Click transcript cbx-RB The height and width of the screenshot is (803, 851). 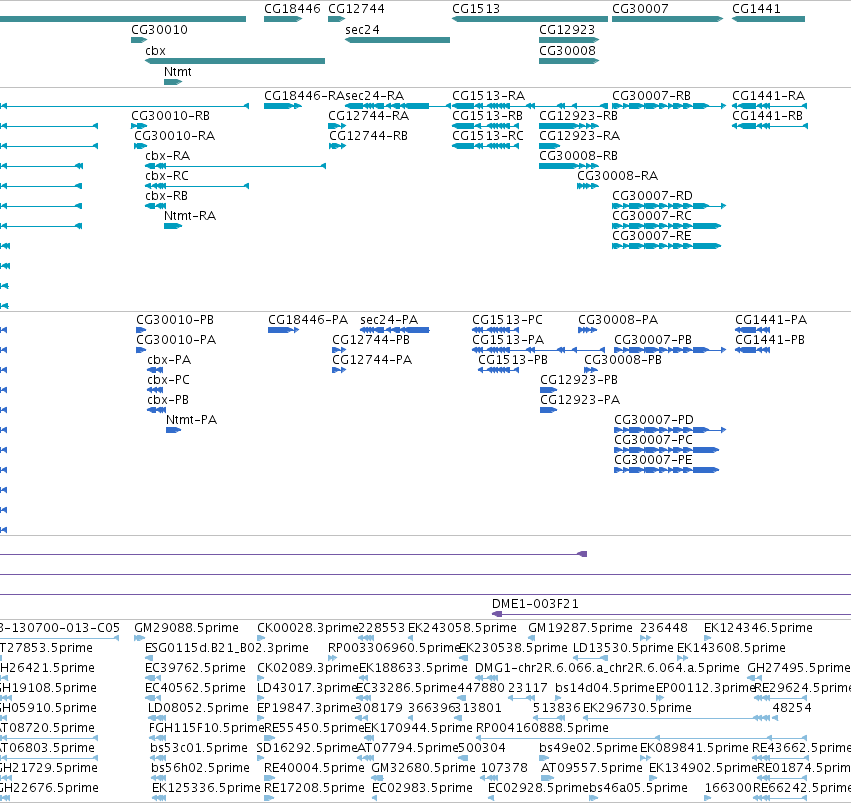[167, 196]
